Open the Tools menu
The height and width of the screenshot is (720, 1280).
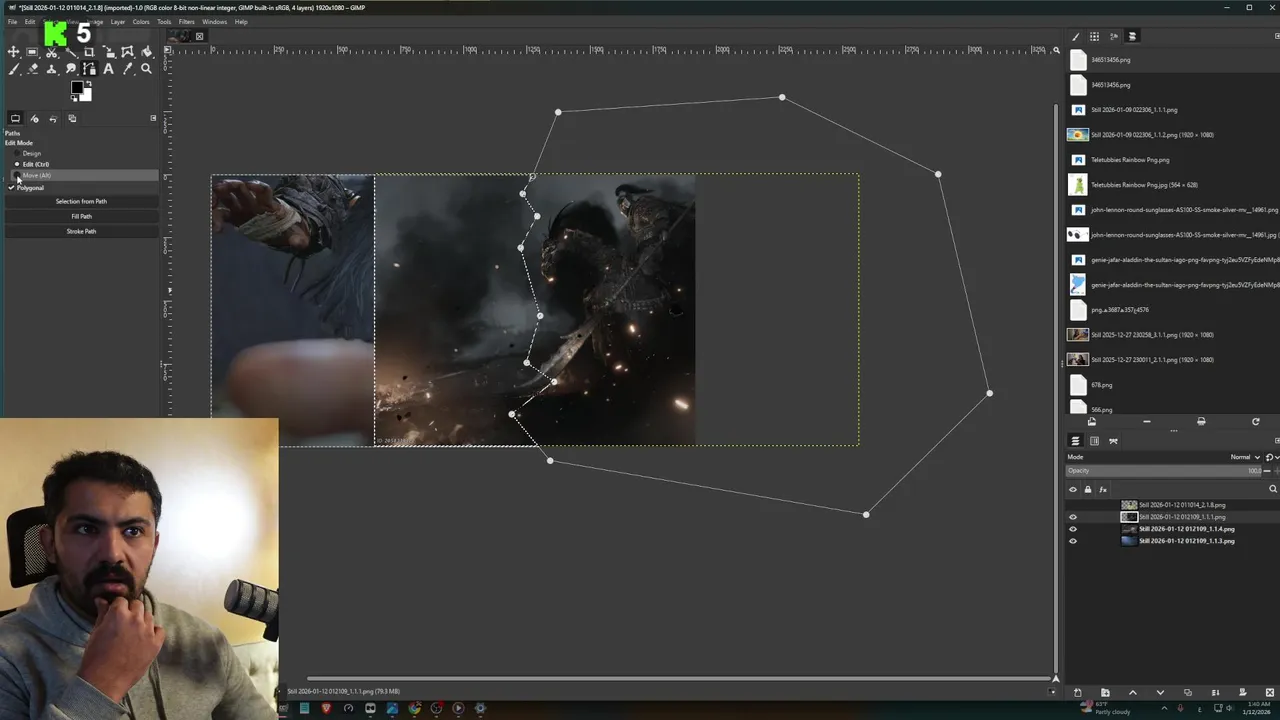coord(164,21)
